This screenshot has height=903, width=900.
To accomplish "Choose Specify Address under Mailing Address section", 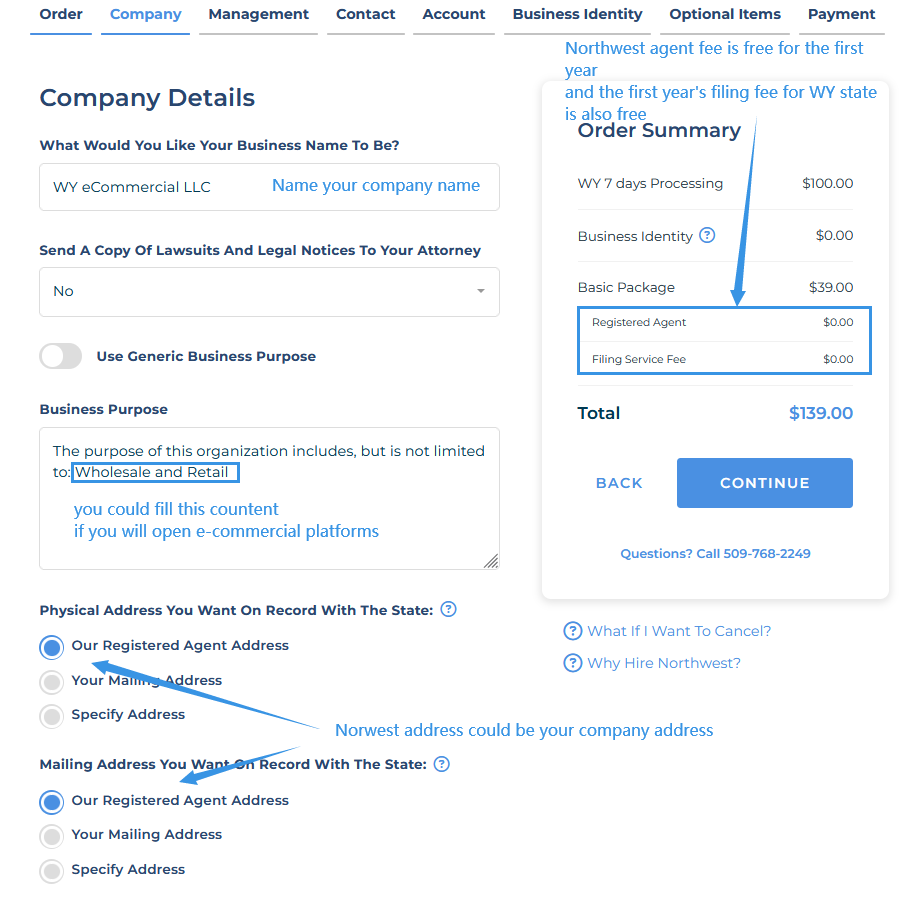I will coord(51,871).
